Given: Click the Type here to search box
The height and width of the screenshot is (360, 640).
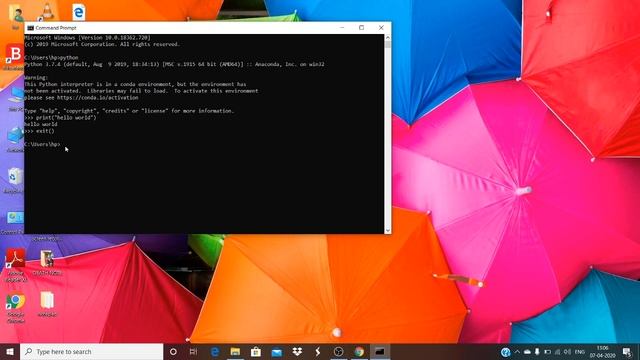Looking at the screenshot, I should tap(91, 351).
